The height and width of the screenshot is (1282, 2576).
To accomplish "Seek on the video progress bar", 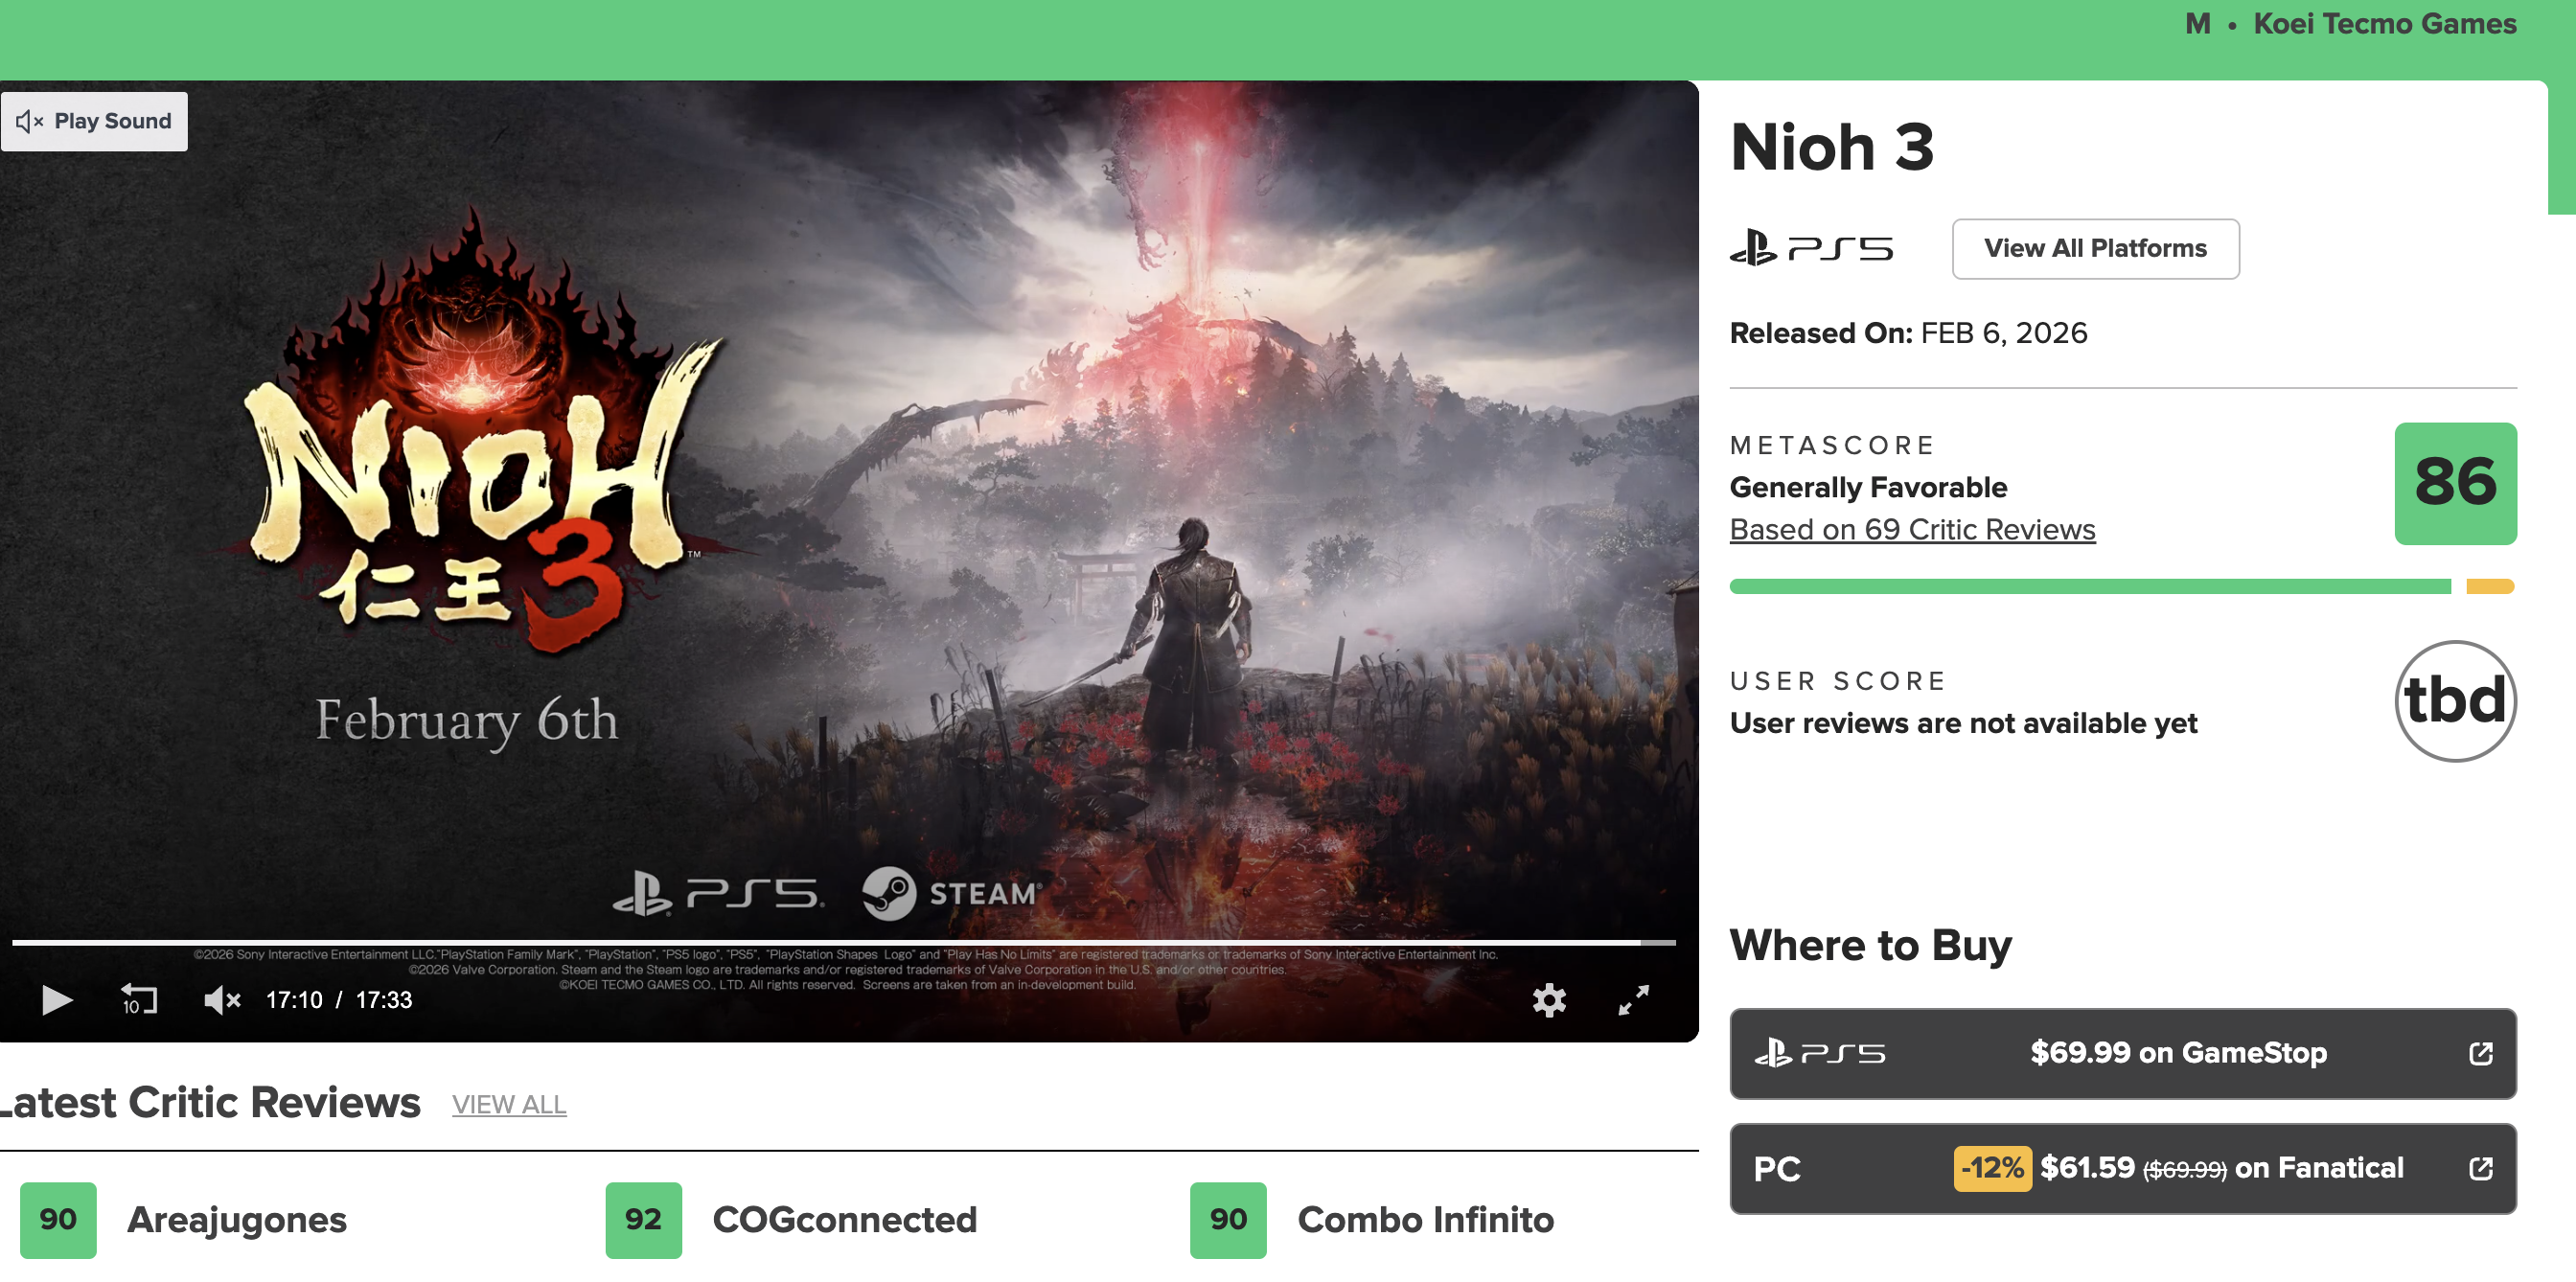I will [x=844, y=942].
